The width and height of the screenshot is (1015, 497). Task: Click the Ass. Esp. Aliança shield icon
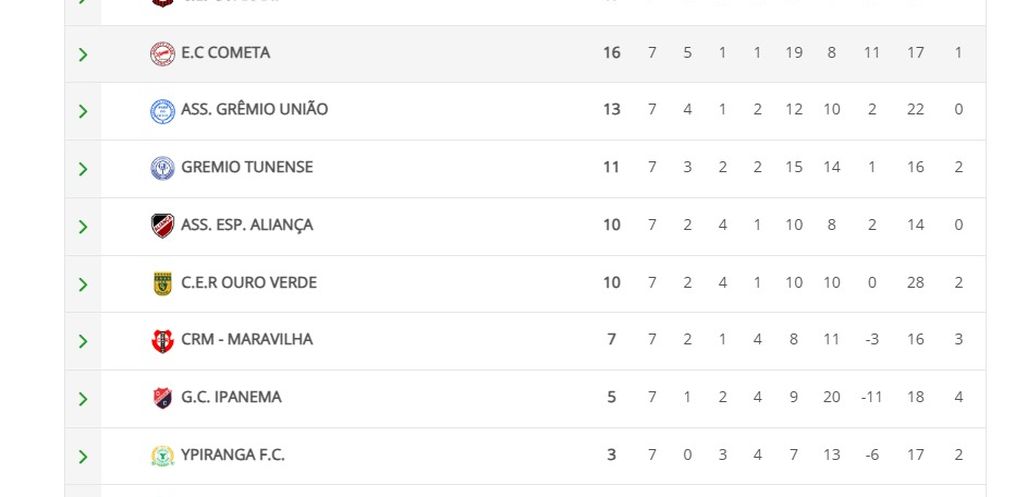[162, 226]
